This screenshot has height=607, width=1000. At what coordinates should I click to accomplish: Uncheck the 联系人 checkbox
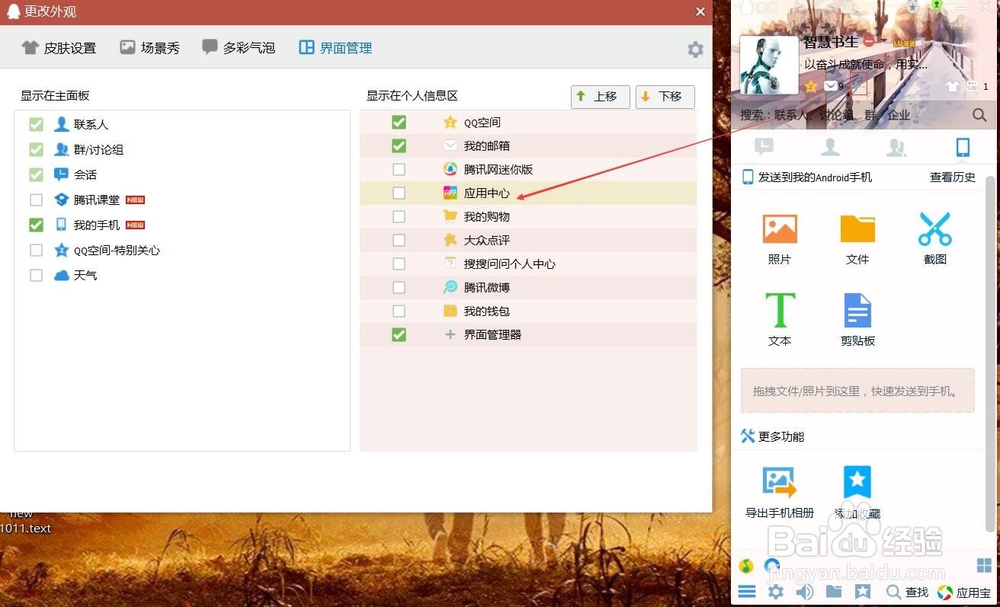click(x=36, y=124)
